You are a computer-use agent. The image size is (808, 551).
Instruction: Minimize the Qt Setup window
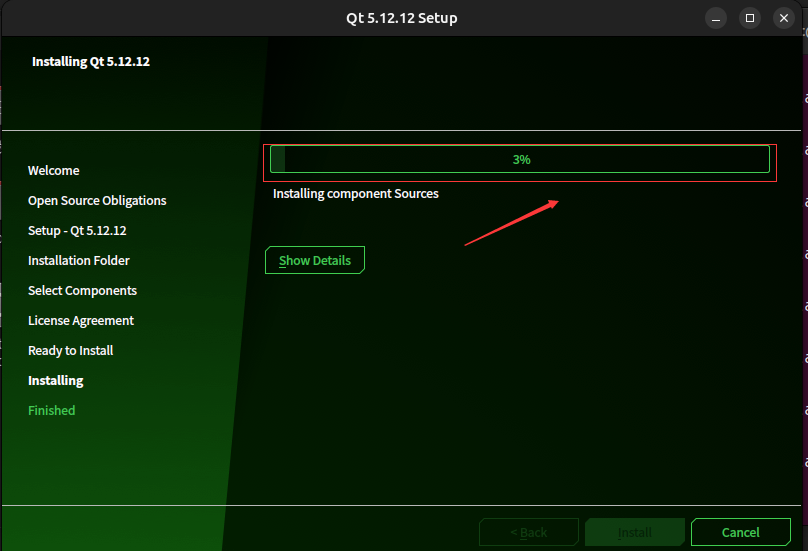pyautogui.click(x=716, y=19)
